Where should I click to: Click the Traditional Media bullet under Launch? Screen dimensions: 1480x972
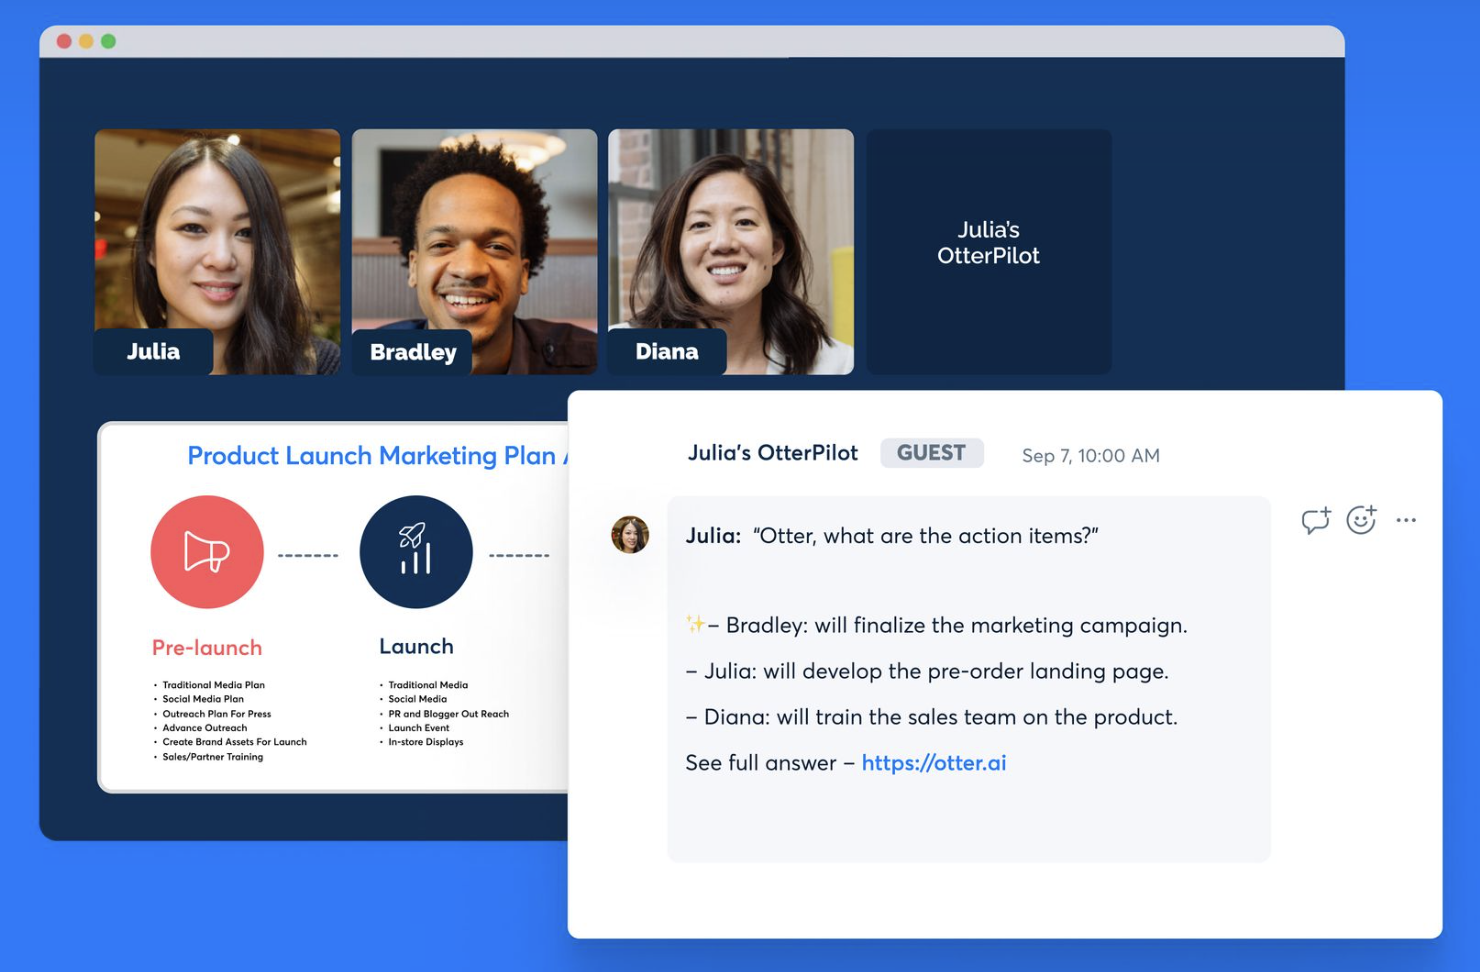[427, 685]
